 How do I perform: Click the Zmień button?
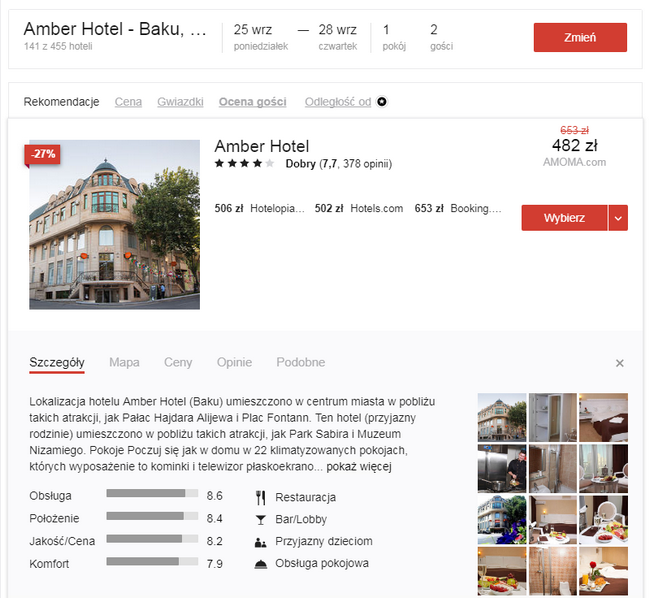coord(580,37)
